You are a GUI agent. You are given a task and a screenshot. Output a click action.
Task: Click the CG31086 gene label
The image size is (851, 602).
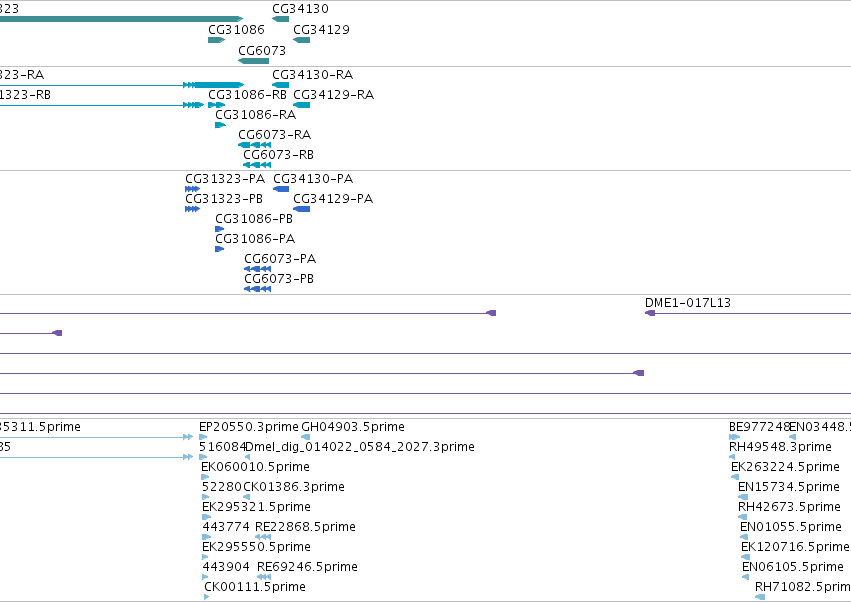(236, 29)
